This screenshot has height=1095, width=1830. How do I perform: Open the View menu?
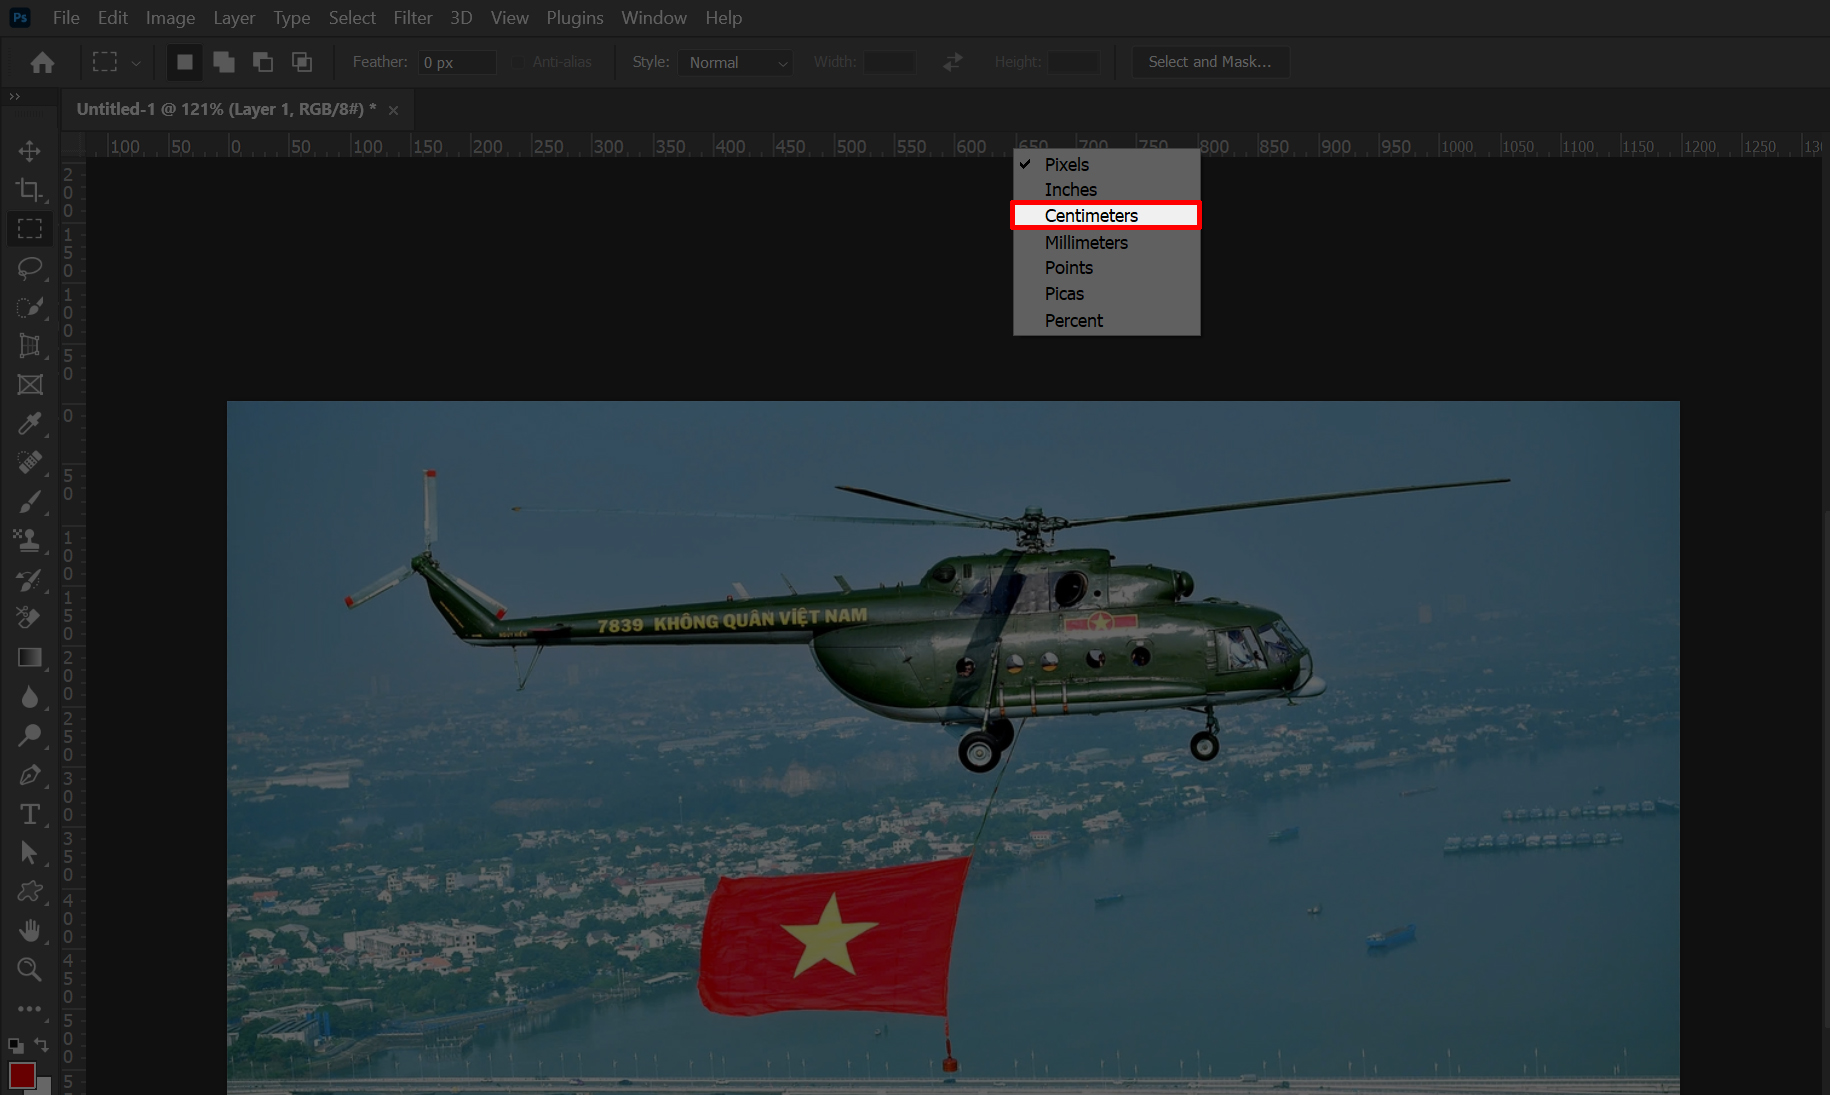(x=509, y=18)
